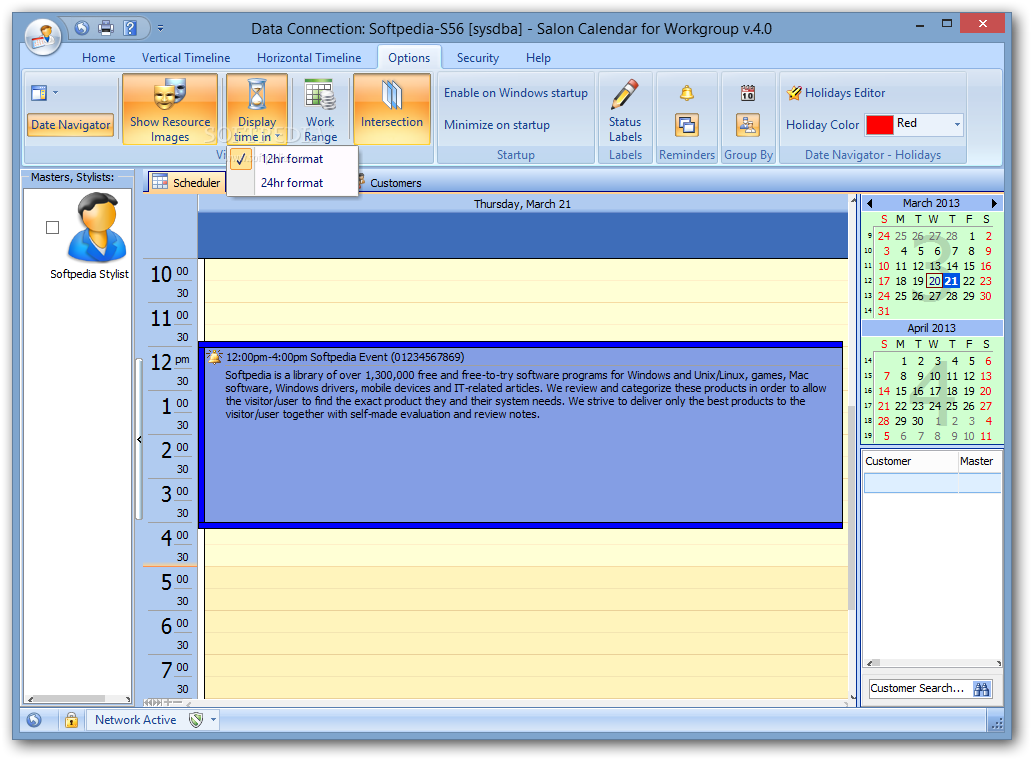This screenshot has height=760, width=1032.
Task: Open the Home ribbon tab
Action: [99, 58]
